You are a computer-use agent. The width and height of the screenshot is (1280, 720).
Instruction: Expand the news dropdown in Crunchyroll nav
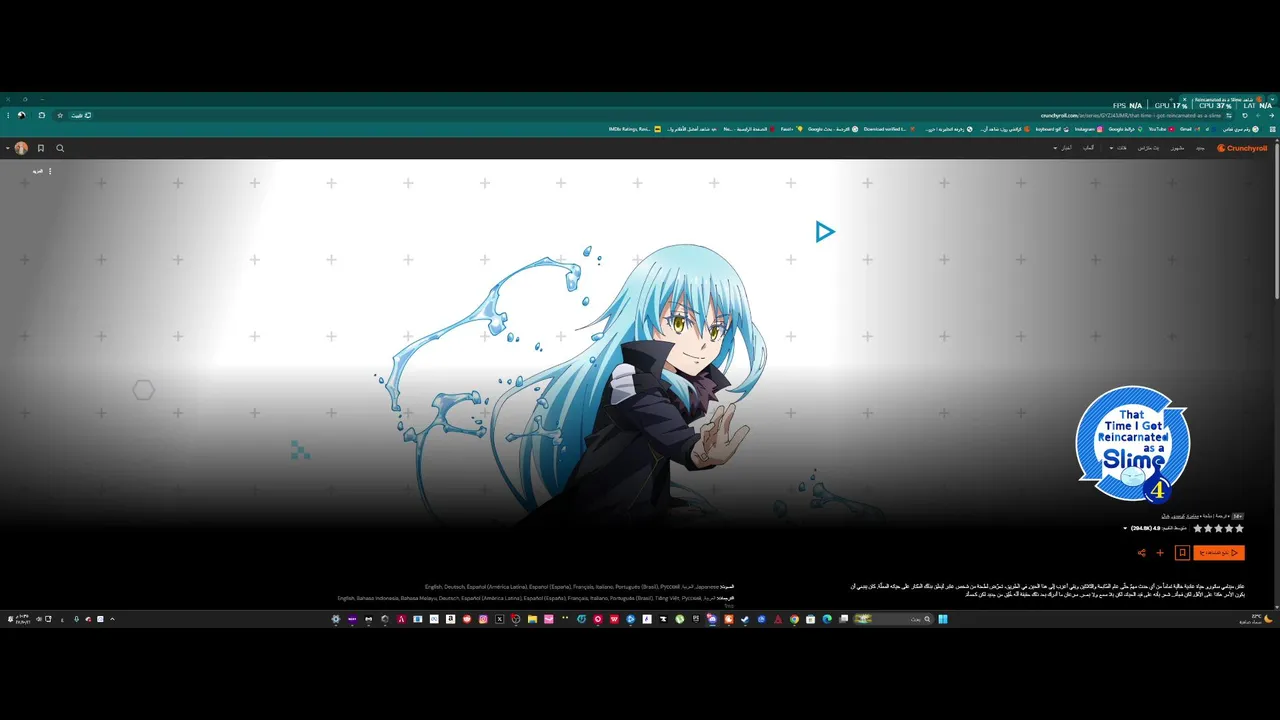pos(1064,148)
